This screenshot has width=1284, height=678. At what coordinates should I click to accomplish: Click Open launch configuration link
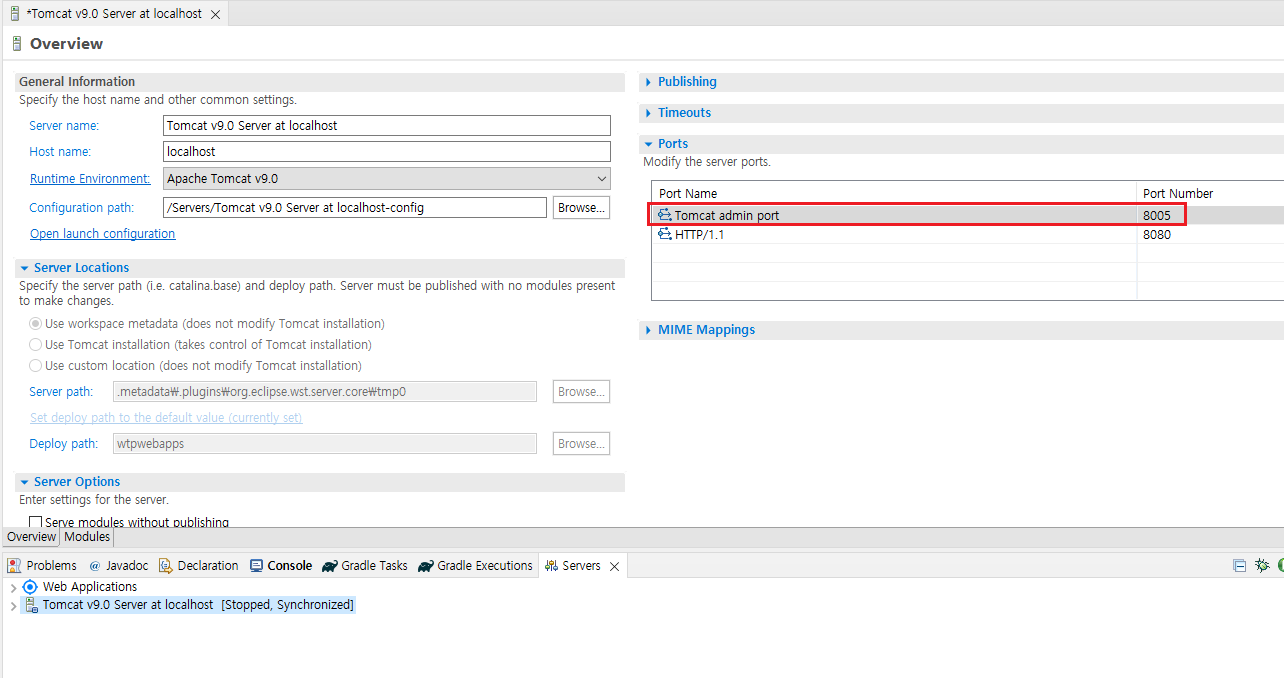point(102,234)
